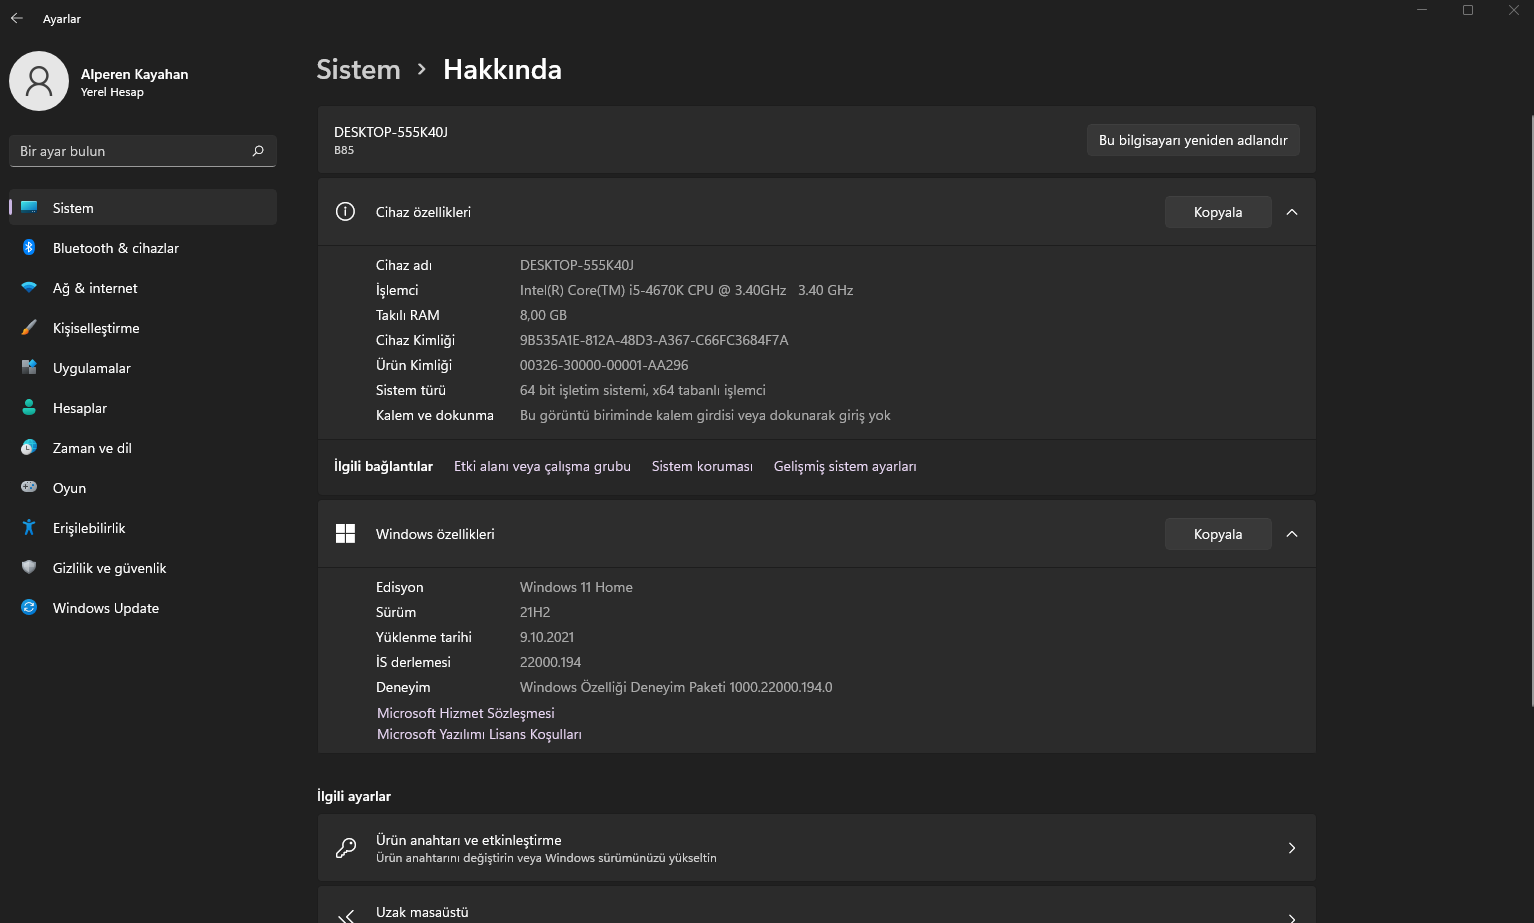1534x923 pixels.
Task: Click the Bir ayar bulun search field
Action: pyautogui.click(x=135, y=151)
